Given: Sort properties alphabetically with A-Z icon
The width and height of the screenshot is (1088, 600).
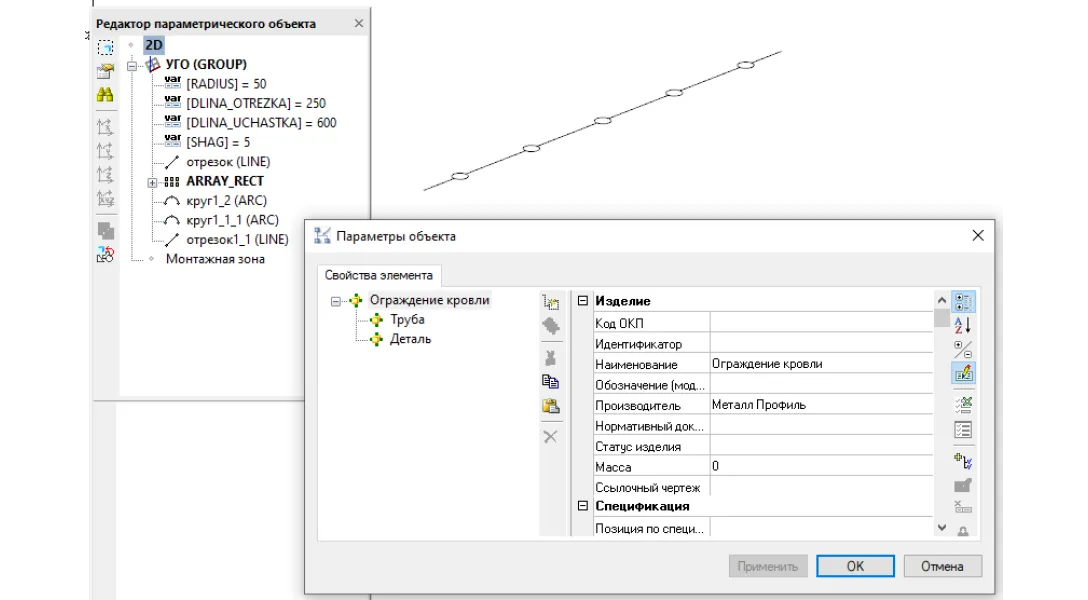Looking at the screenshot, I should click(x=963, y=325).
